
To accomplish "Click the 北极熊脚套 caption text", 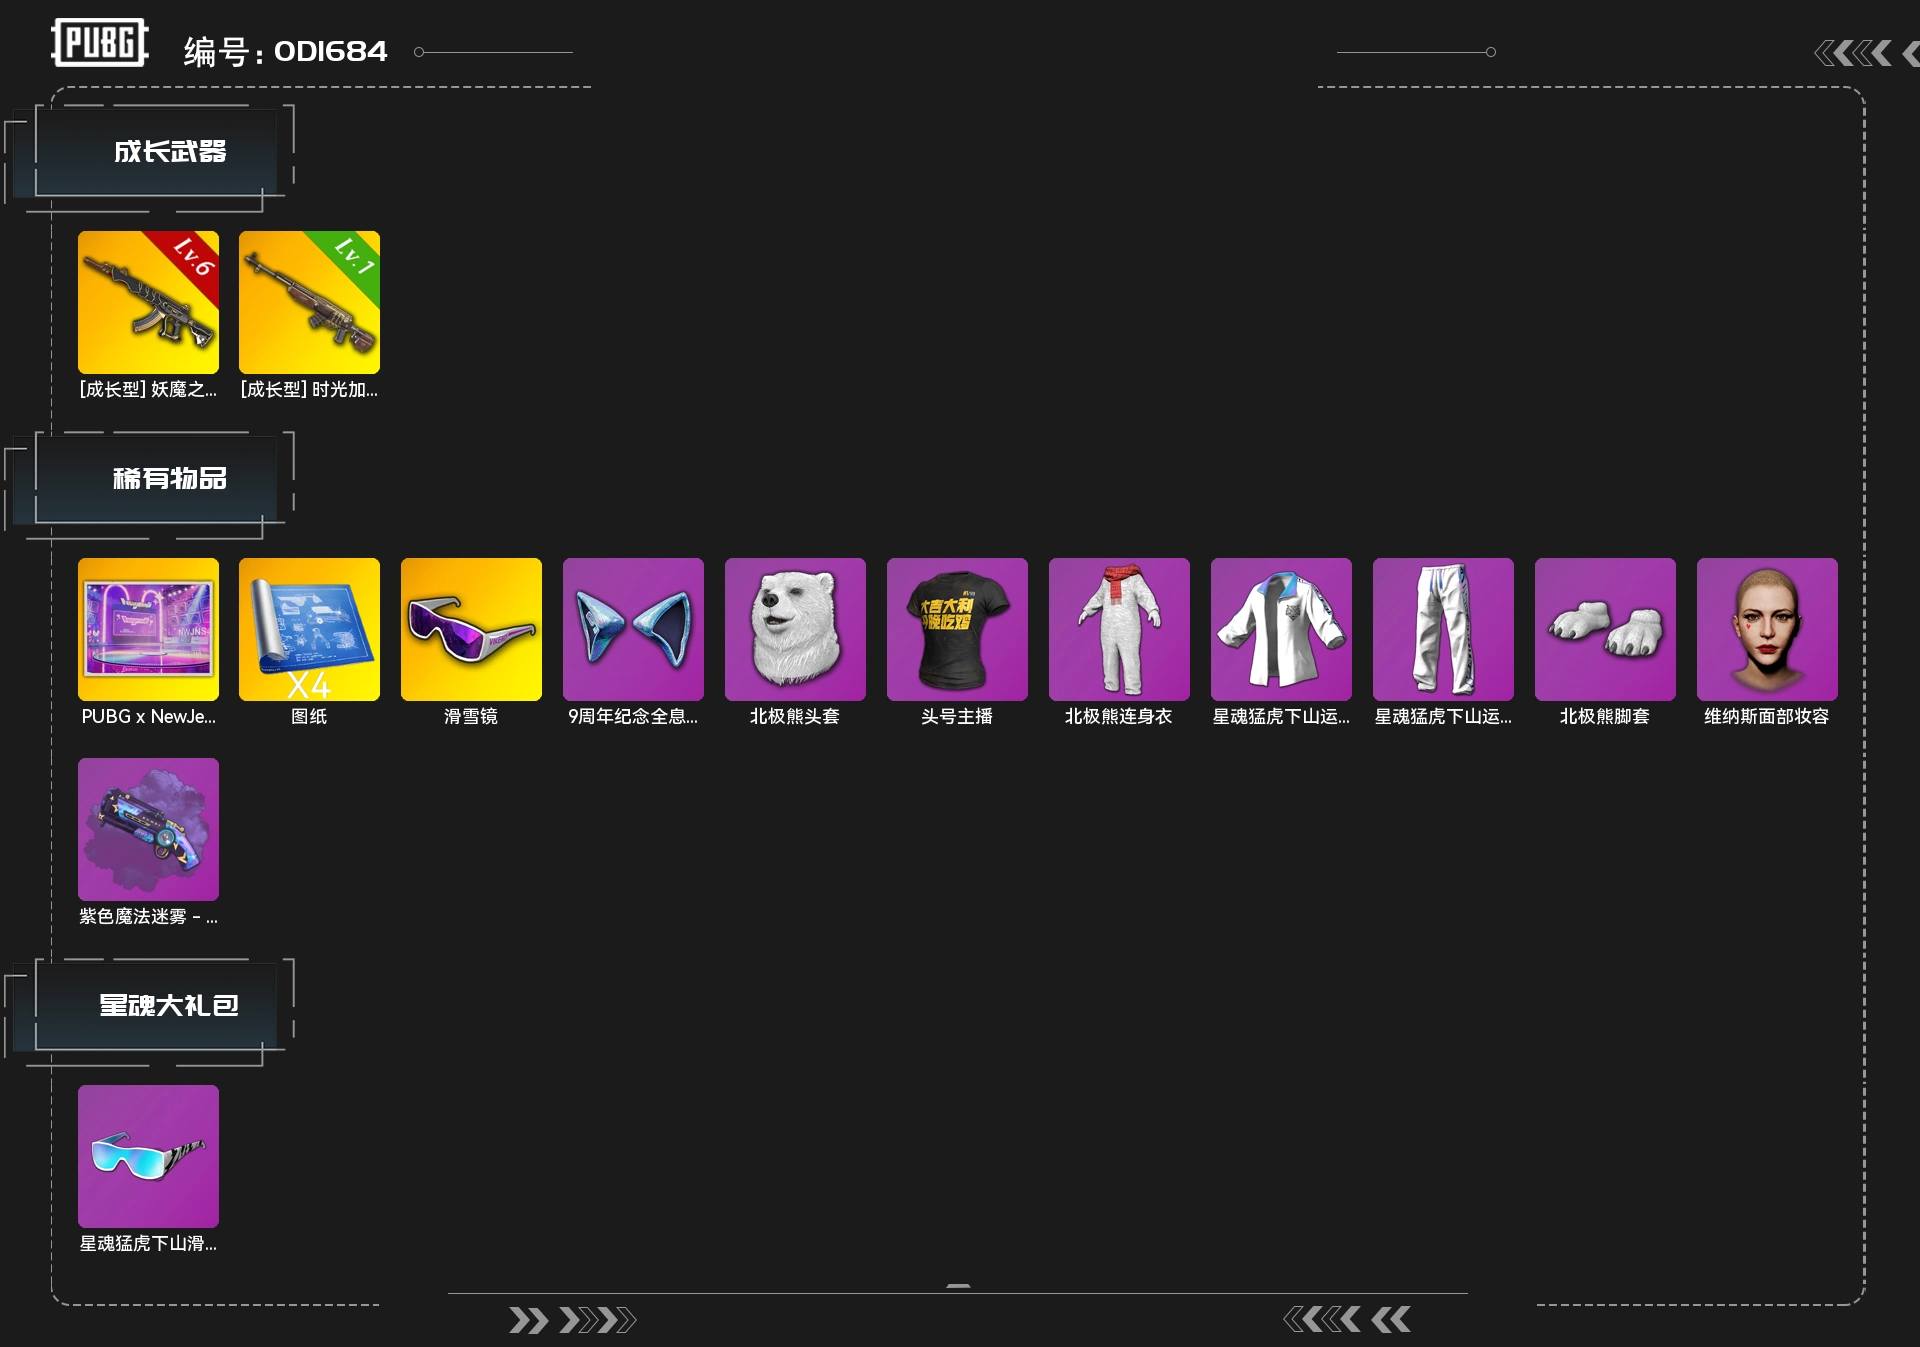I will coord(1605,716).
